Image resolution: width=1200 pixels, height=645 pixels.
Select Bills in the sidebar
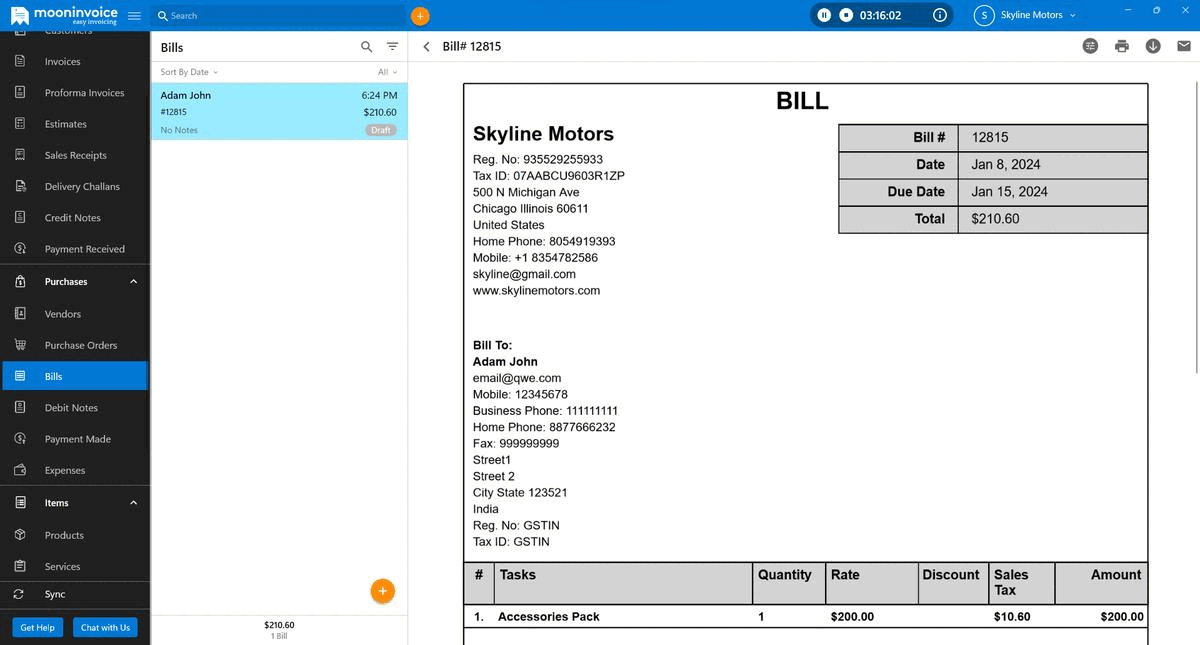point(75,376)
